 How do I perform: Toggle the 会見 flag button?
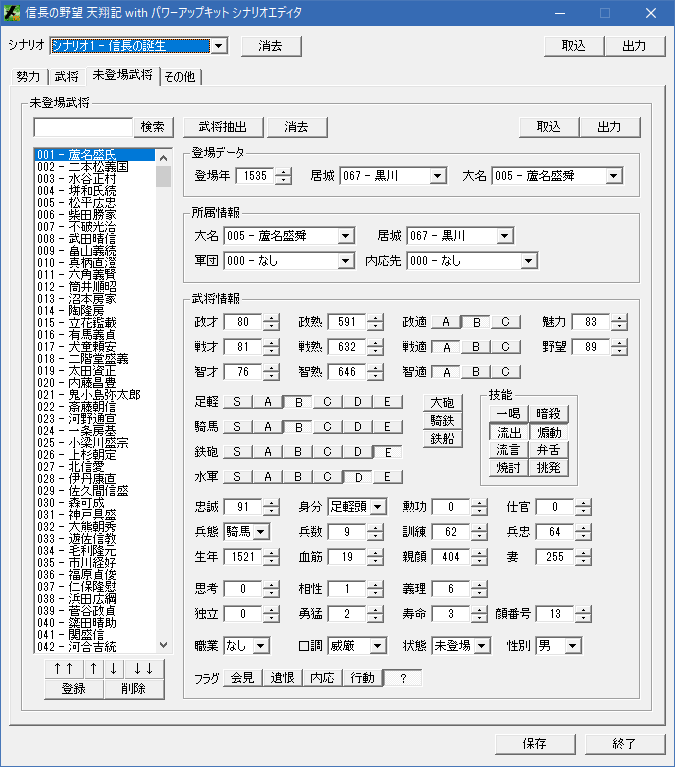[x=242, y=678]
